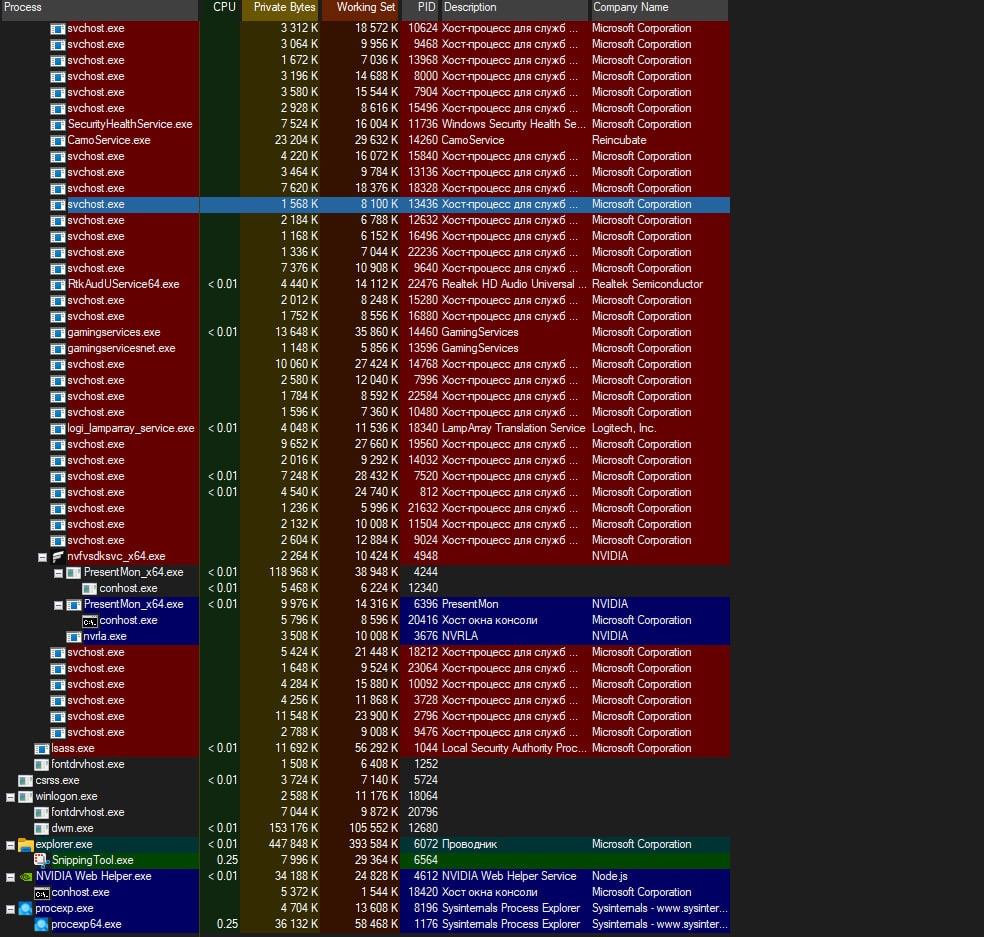Collapse the NVIDIA Web Helper.exe tree
This screenshot has width=984, height=937.
point(11,877)
